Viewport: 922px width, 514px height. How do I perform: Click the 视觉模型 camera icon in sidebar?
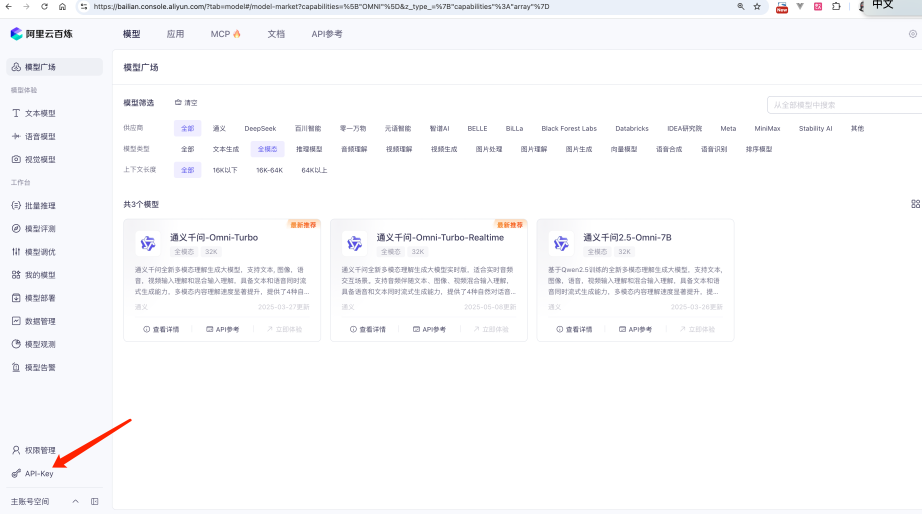pos(16,159)
